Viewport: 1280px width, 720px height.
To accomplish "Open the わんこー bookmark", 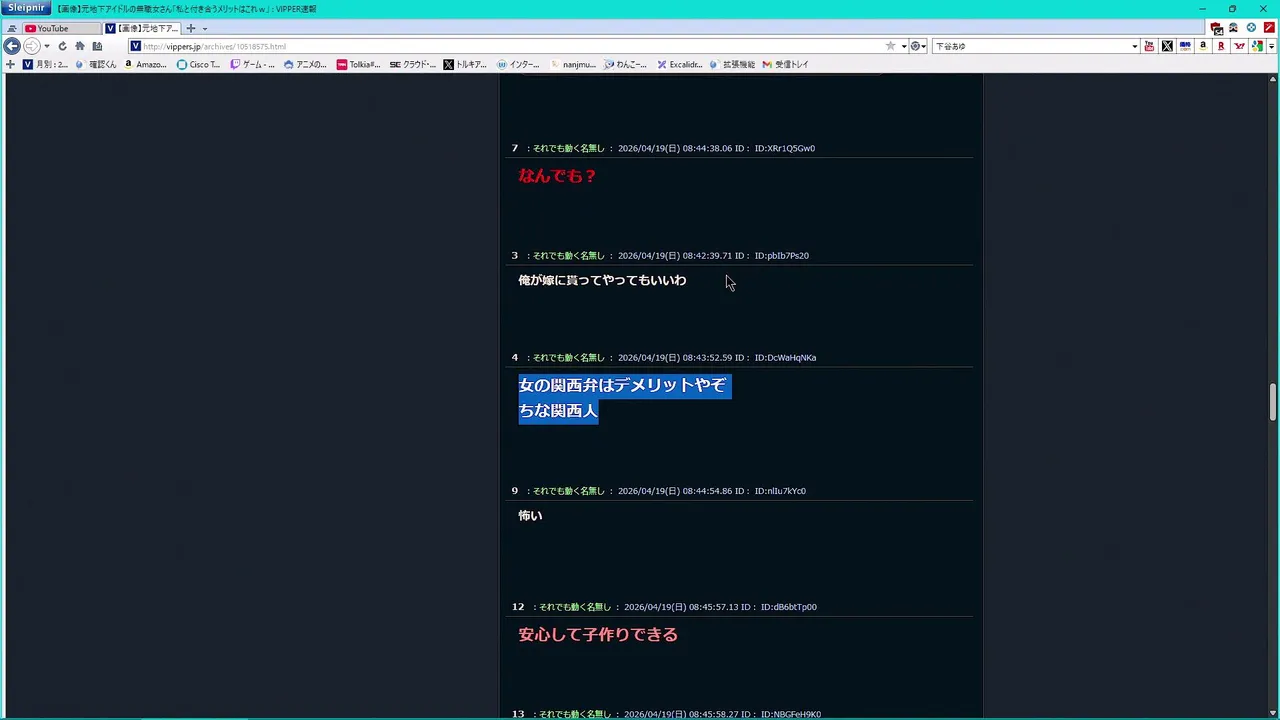I will point(625,64).
